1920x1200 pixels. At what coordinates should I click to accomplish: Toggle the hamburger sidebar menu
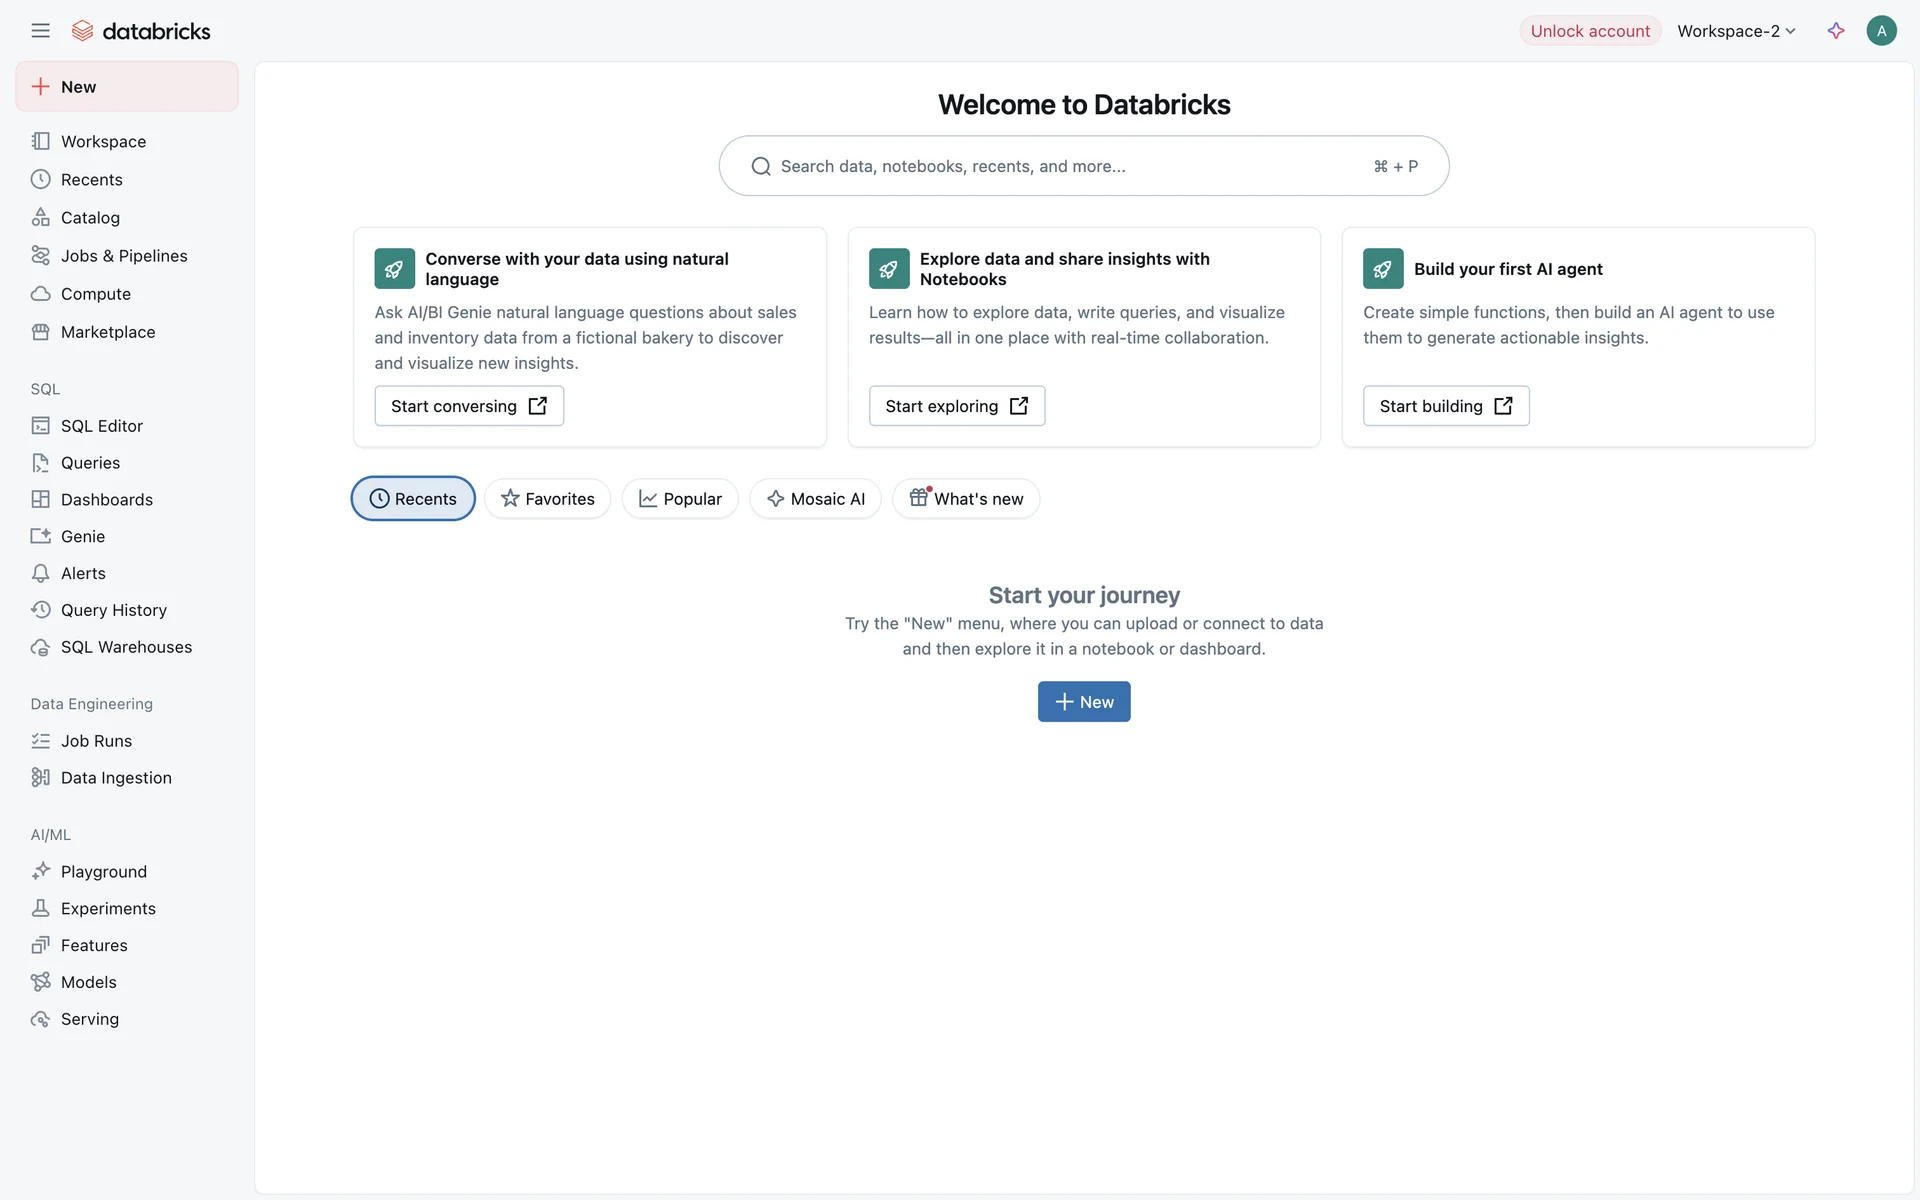40,31
